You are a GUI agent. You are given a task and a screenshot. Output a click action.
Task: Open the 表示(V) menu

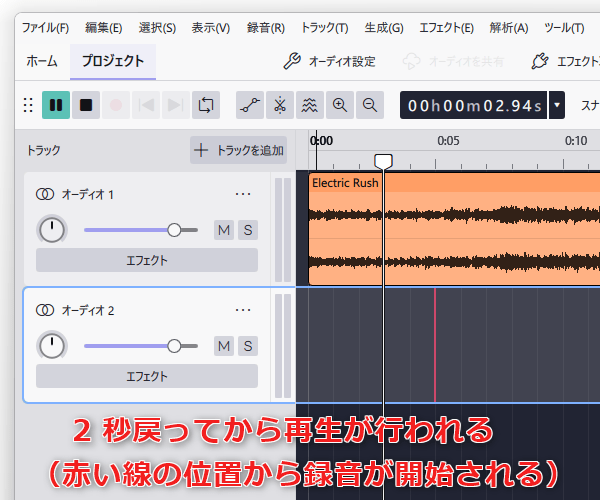[x=211, y=28]
